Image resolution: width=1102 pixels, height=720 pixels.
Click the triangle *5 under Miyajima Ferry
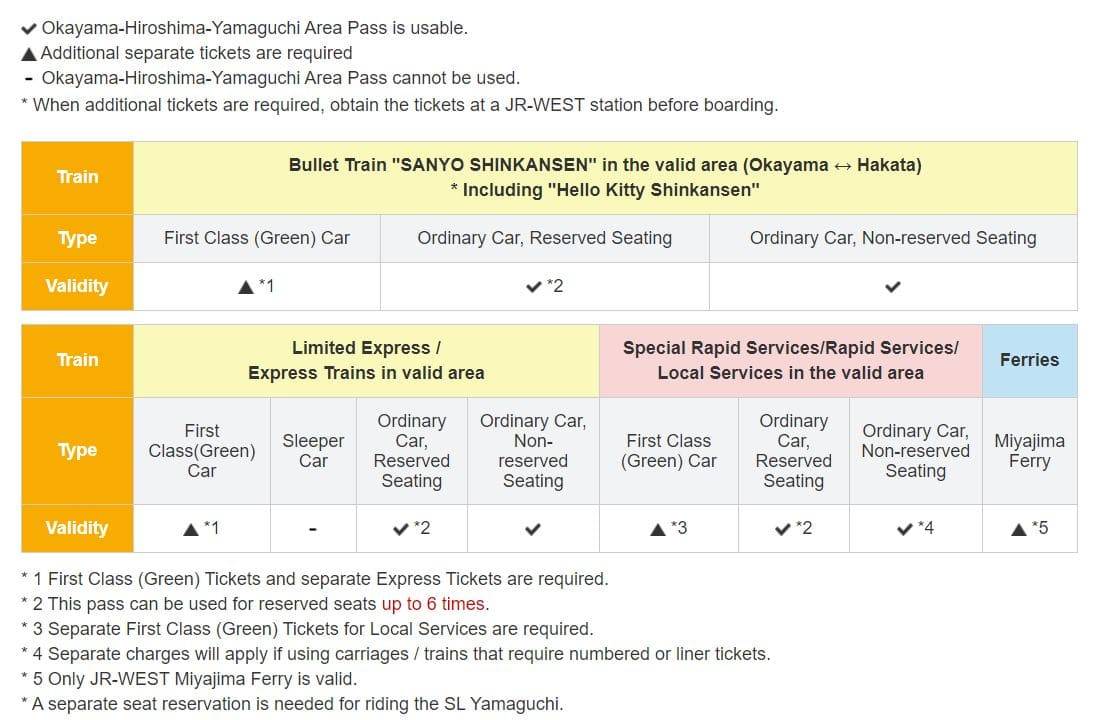click(1029, 528)
